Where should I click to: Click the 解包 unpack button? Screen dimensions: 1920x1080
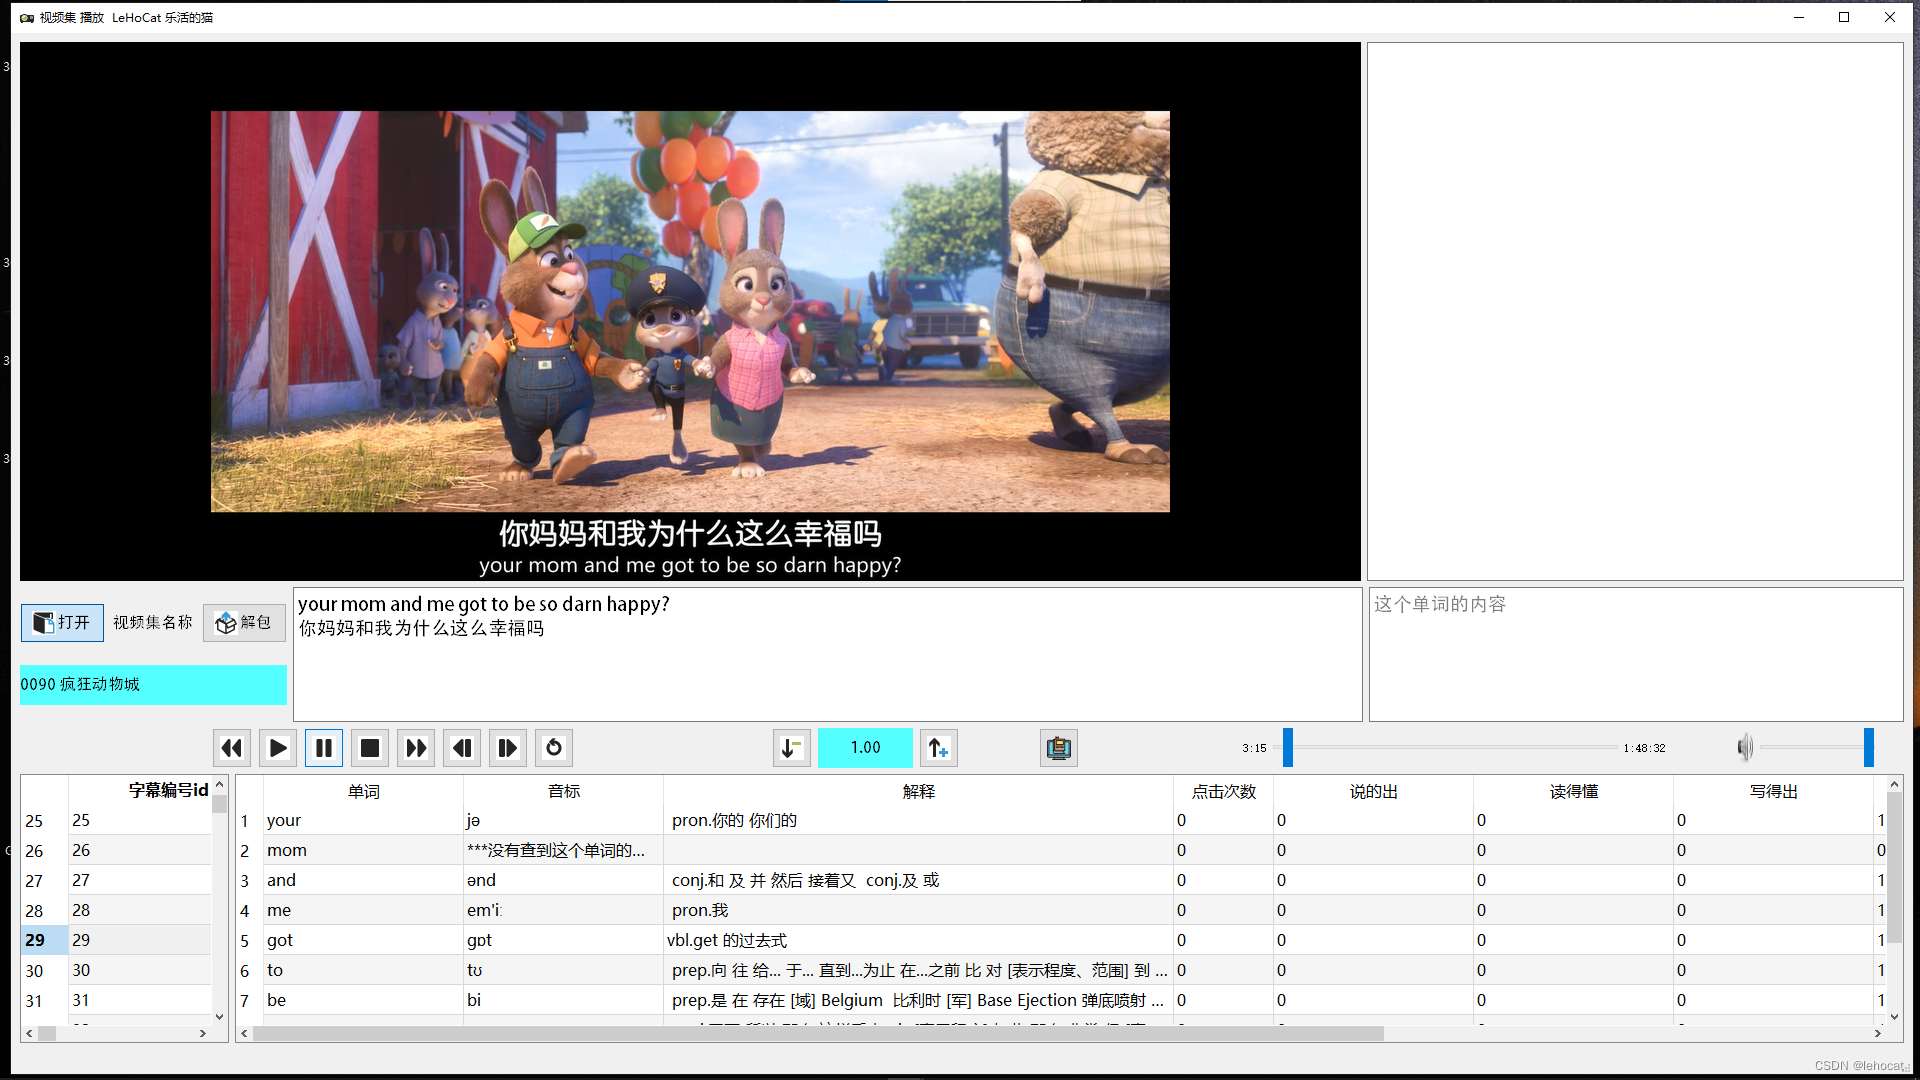244,623
